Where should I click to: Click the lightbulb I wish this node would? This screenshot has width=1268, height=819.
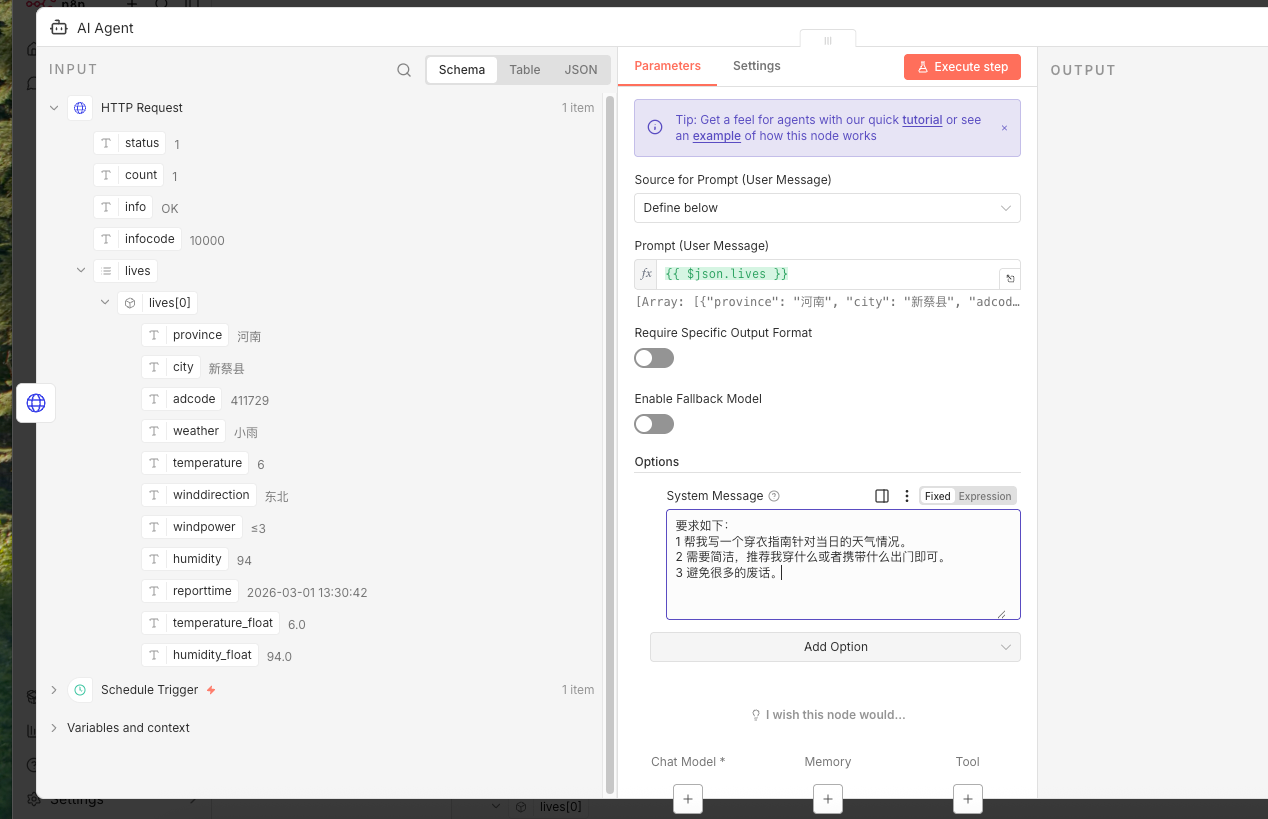click(x=756, y=715)
